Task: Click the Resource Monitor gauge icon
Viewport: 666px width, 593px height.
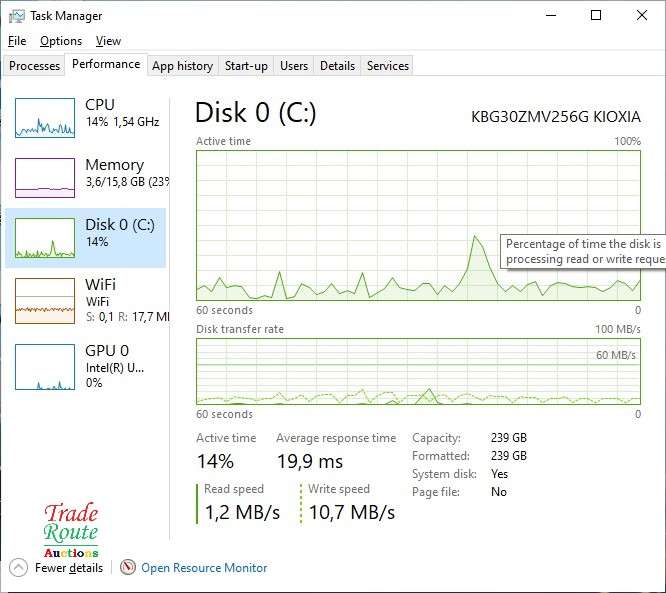Action: coord(127,568)
